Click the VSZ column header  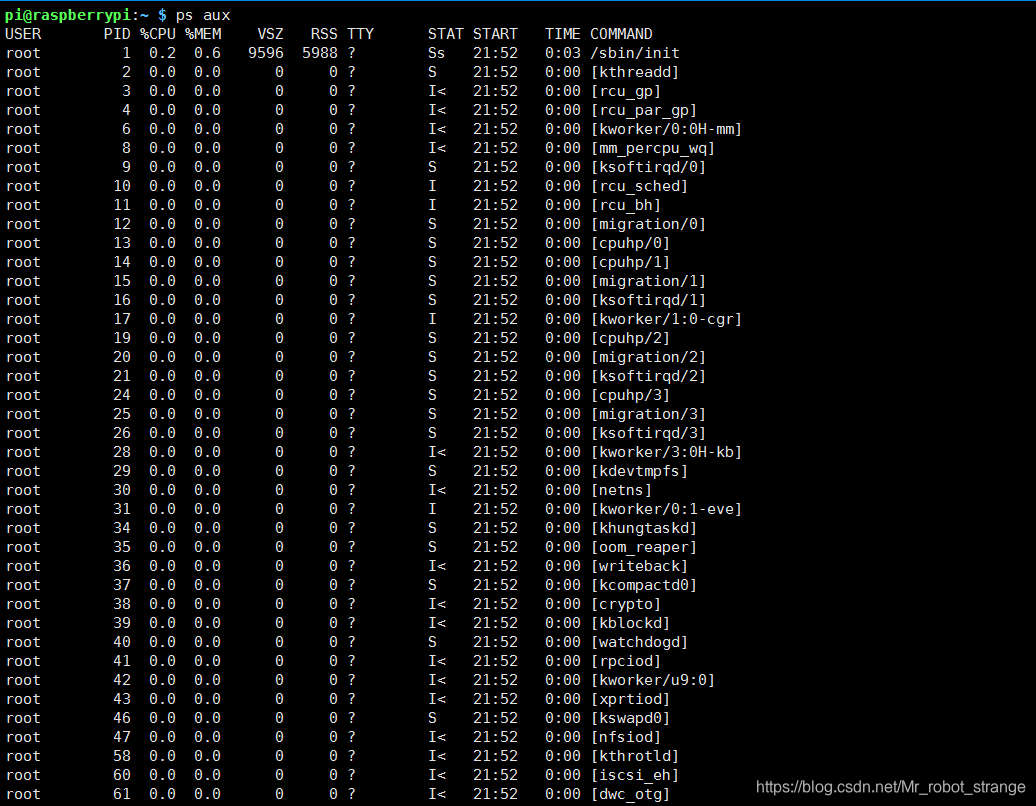[x=270, y=34]
